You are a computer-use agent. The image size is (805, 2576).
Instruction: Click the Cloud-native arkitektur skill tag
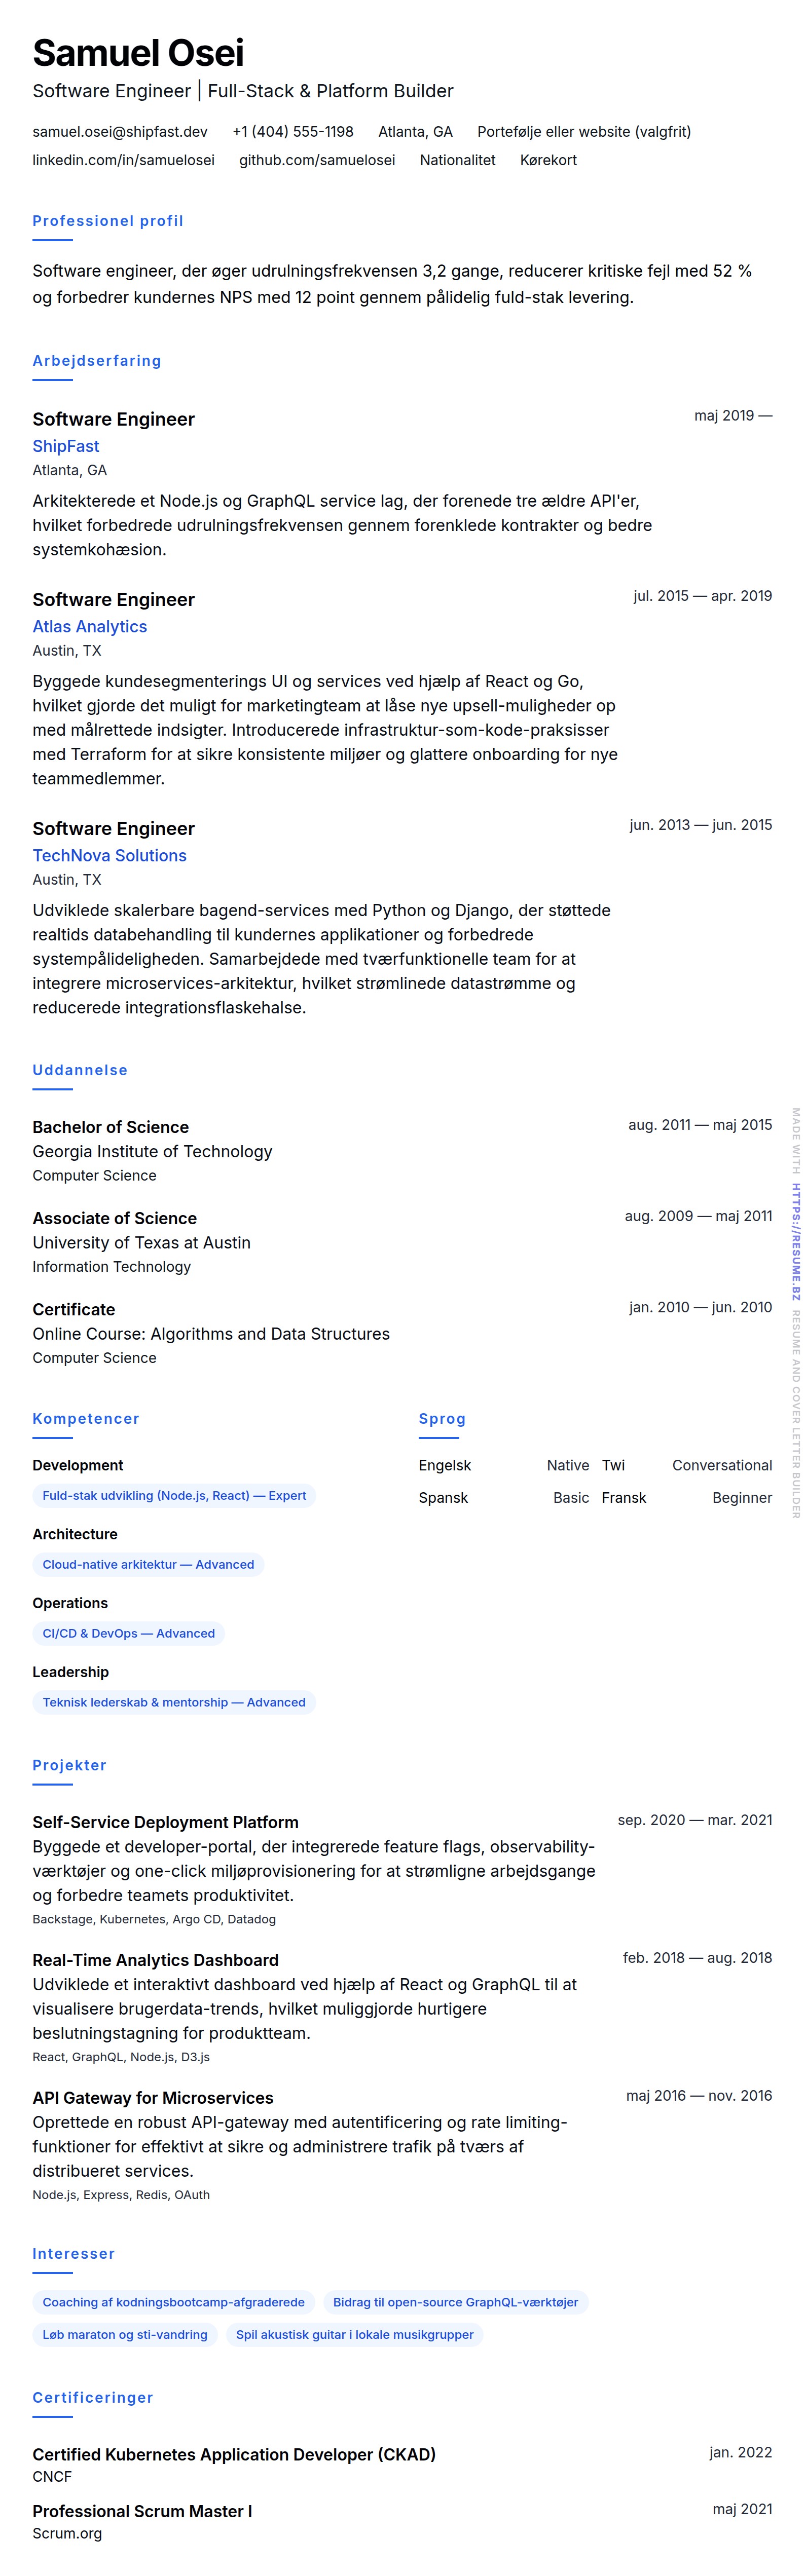coord(148,1565)
